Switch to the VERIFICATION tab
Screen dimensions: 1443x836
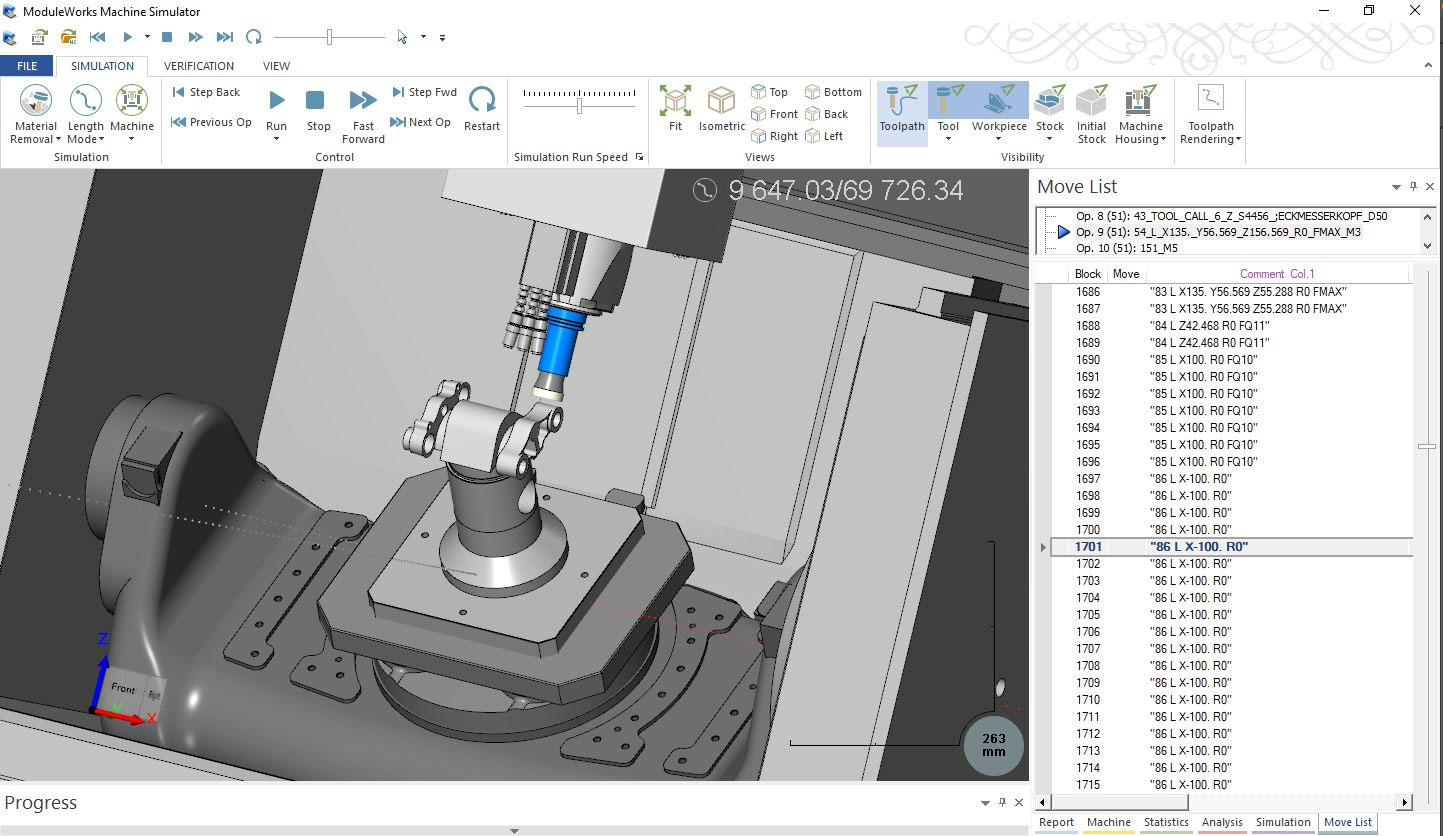point(198,65)
